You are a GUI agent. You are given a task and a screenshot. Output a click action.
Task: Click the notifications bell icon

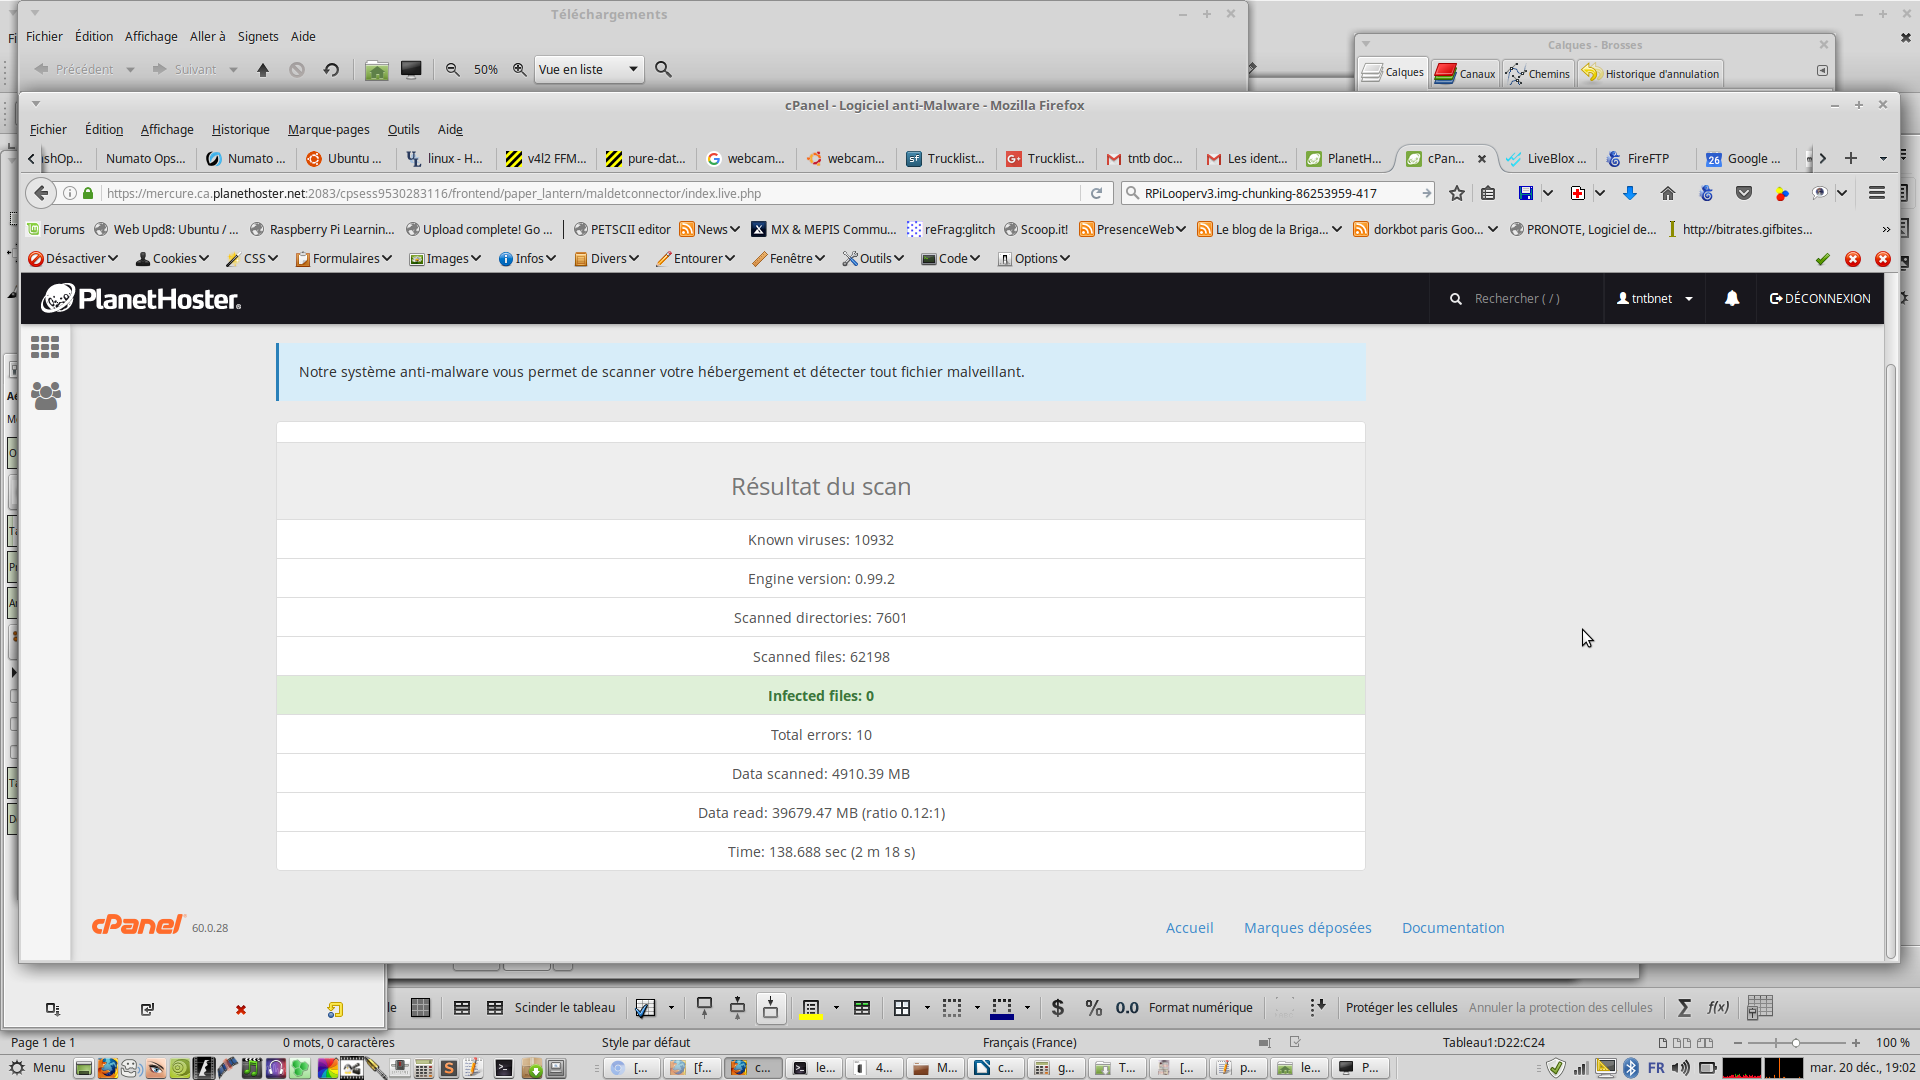coord(1732,298)
